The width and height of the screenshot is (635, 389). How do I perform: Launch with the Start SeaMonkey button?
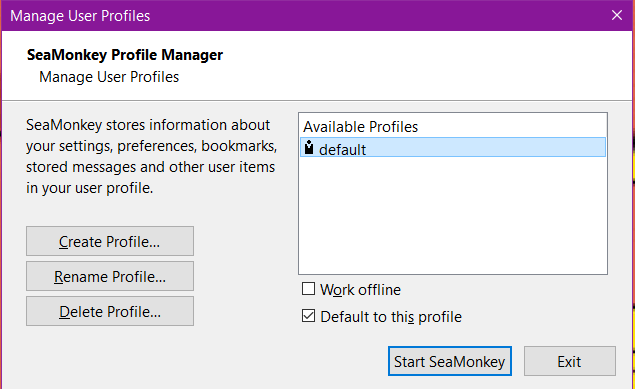click(x=450, y=361)
